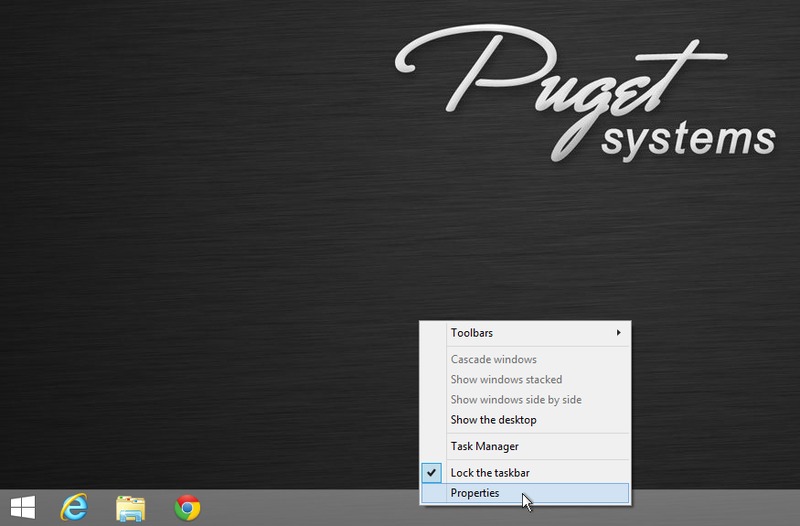Click the checkmark beside Lock the taskbar

(x=432, y=472)
